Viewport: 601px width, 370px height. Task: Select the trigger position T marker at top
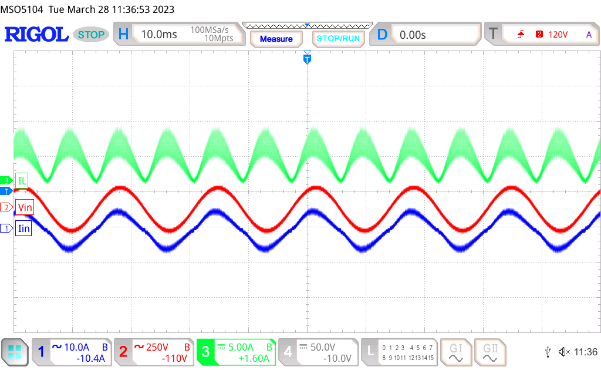point(307,59)
